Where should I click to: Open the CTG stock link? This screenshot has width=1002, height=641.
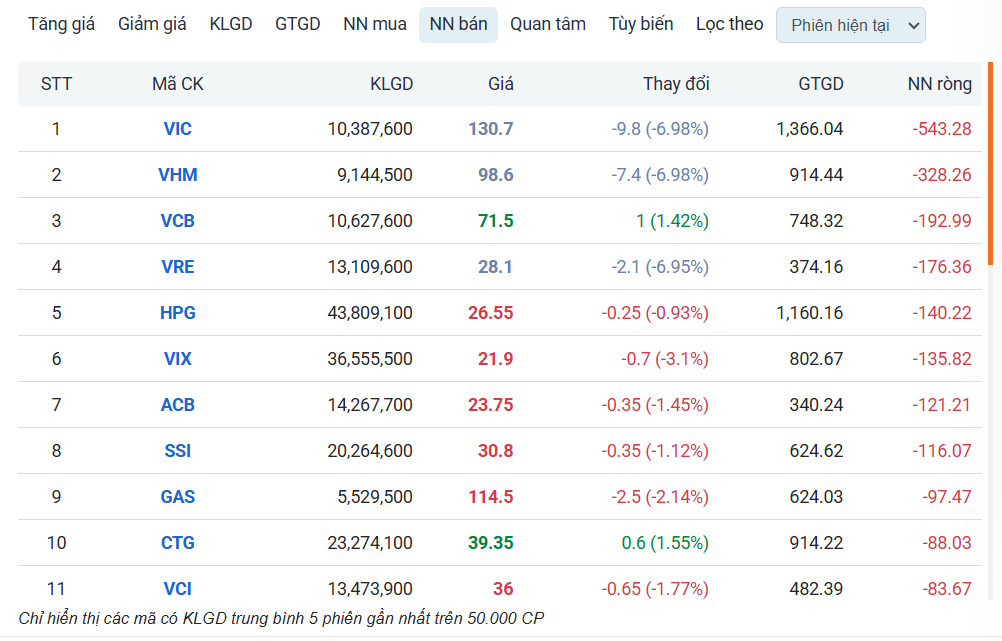[178, 543]
